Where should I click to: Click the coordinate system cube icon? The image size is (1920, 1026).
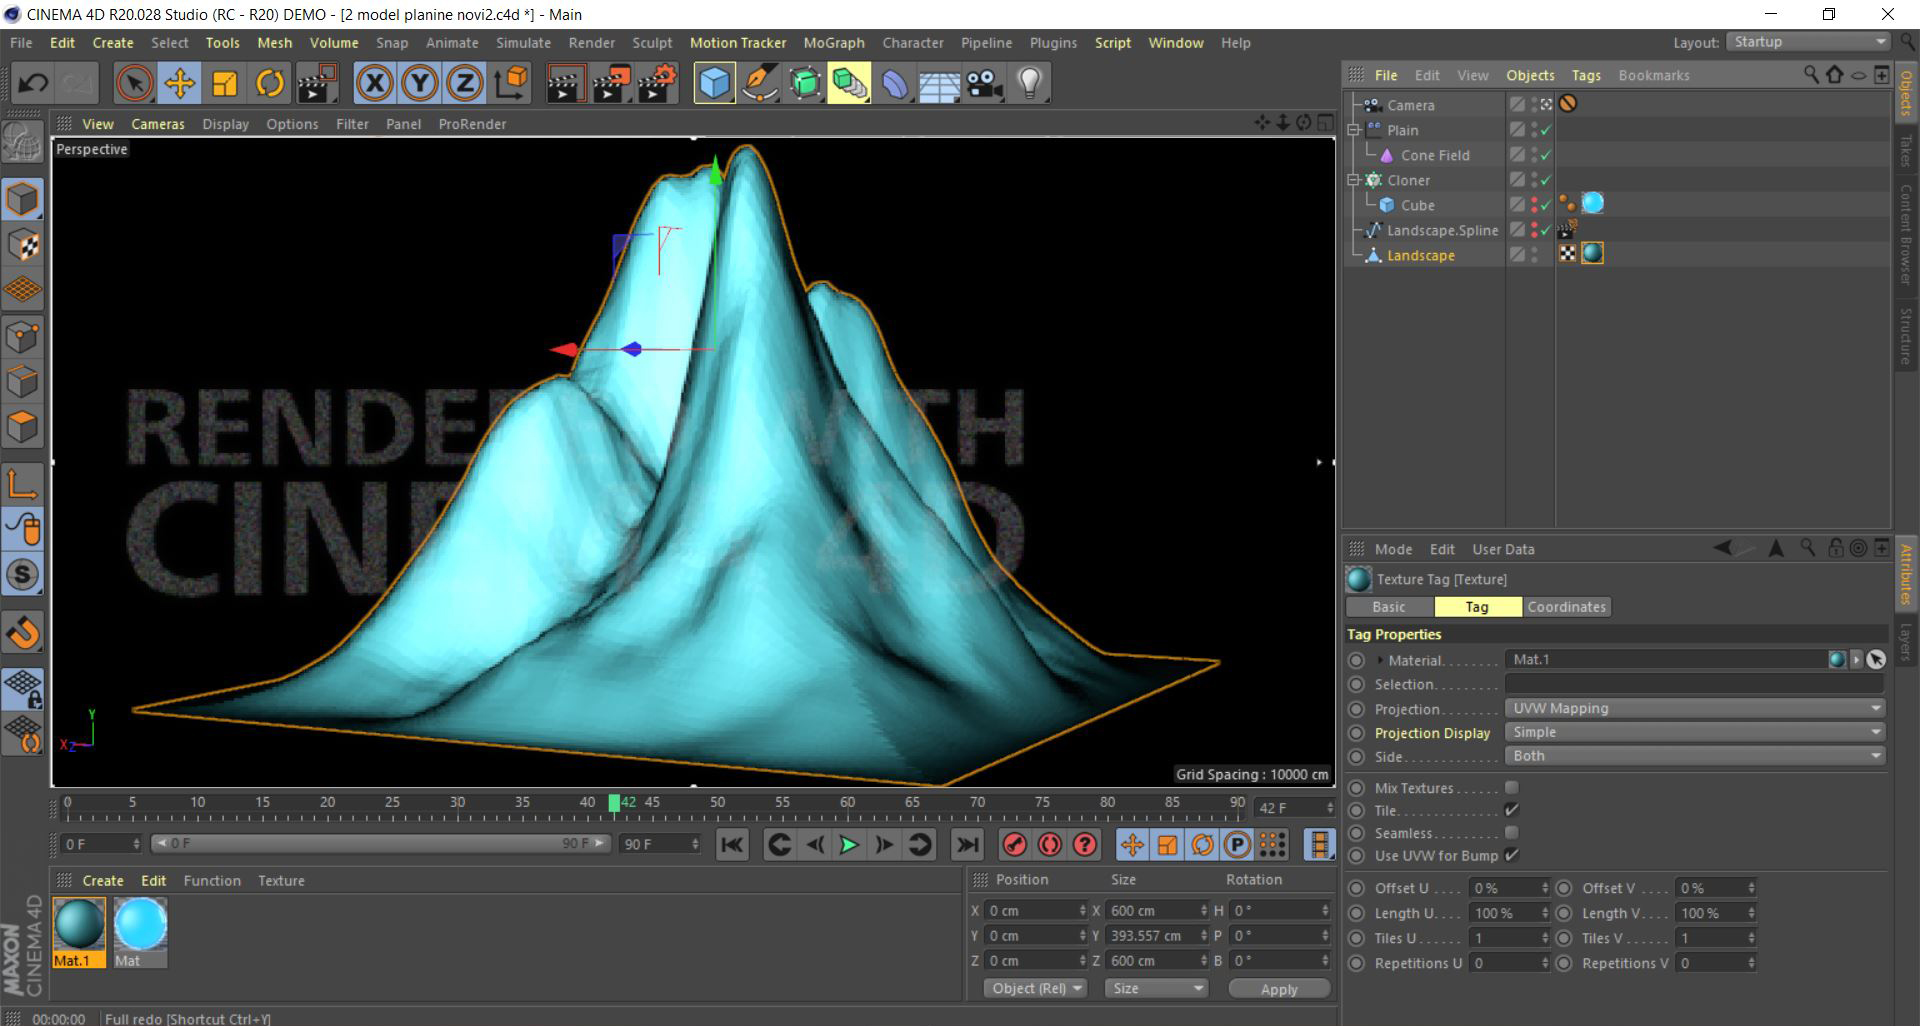coord(511,83)
